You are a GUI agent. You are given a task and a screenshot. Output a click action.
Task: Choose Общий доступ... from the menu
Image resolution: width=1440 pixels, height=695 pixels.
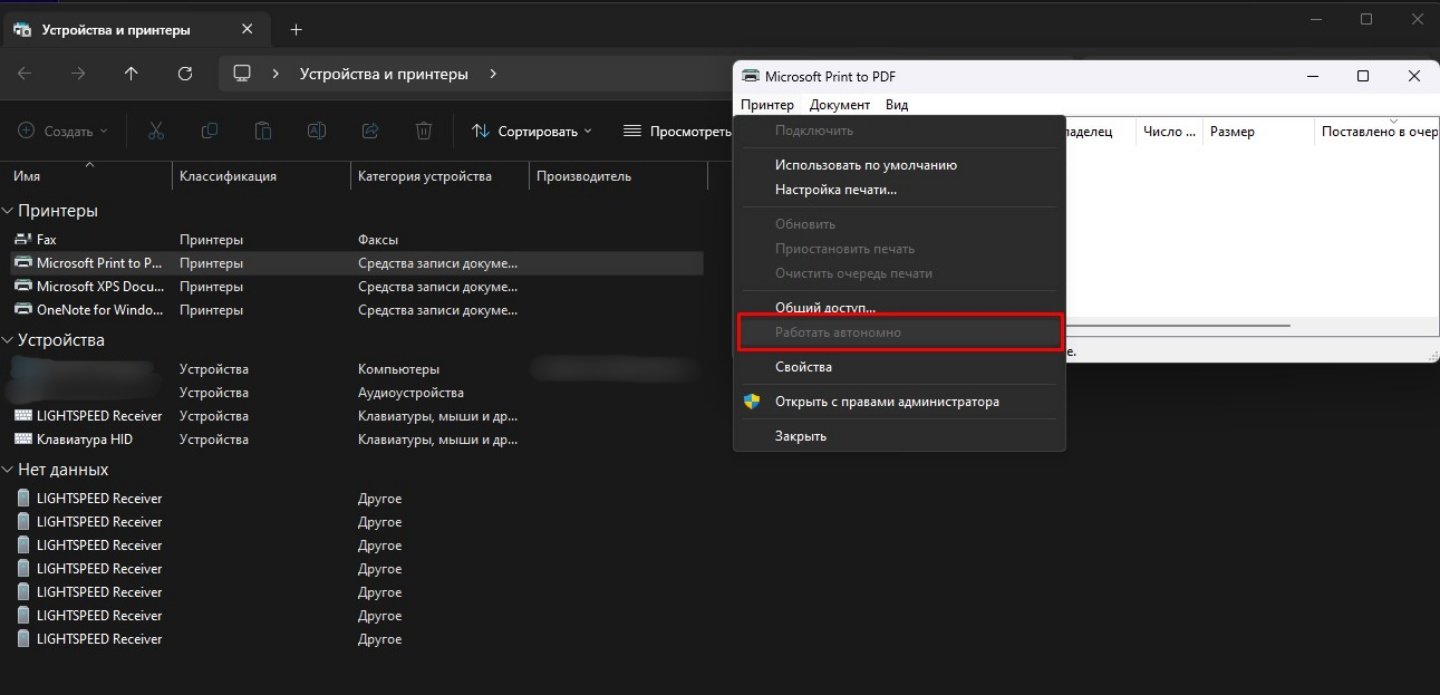point(899,308)
